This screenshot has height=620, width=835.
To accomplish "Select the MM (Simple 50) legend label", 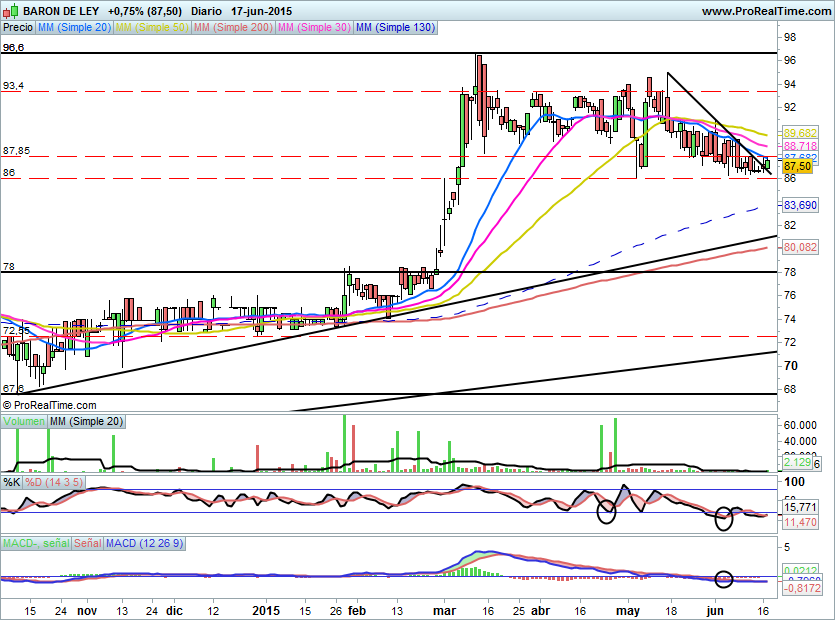I will (151, 28).
